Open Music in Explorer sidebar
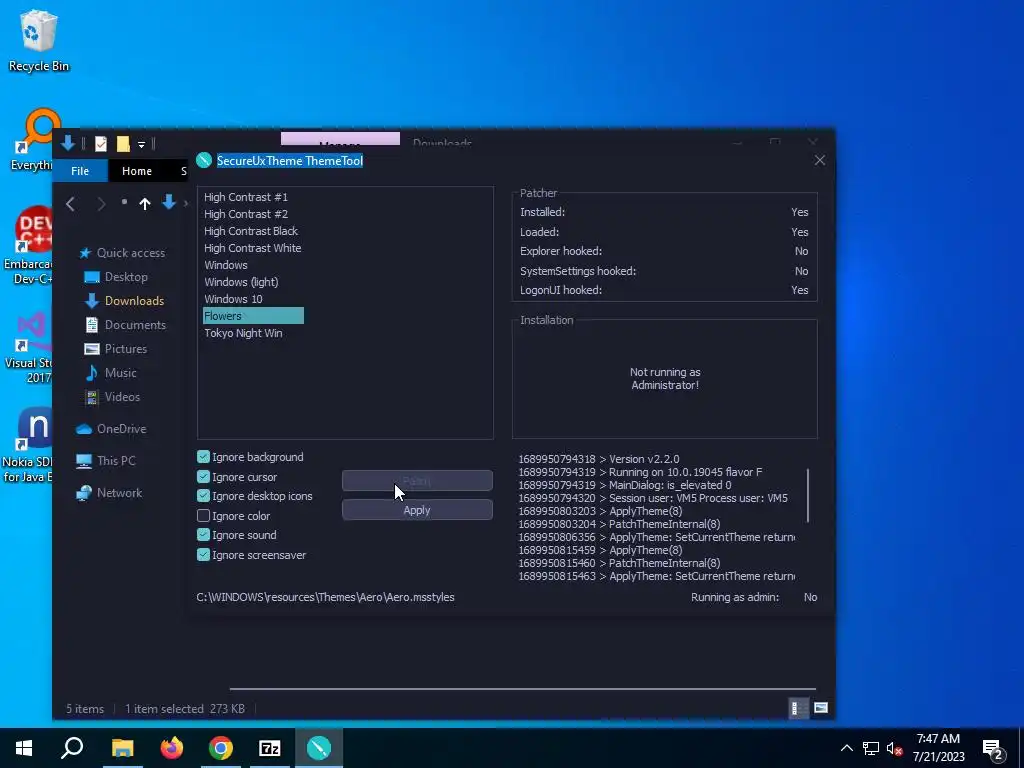This screenshot has width=1024, height=768. point(110,372)
